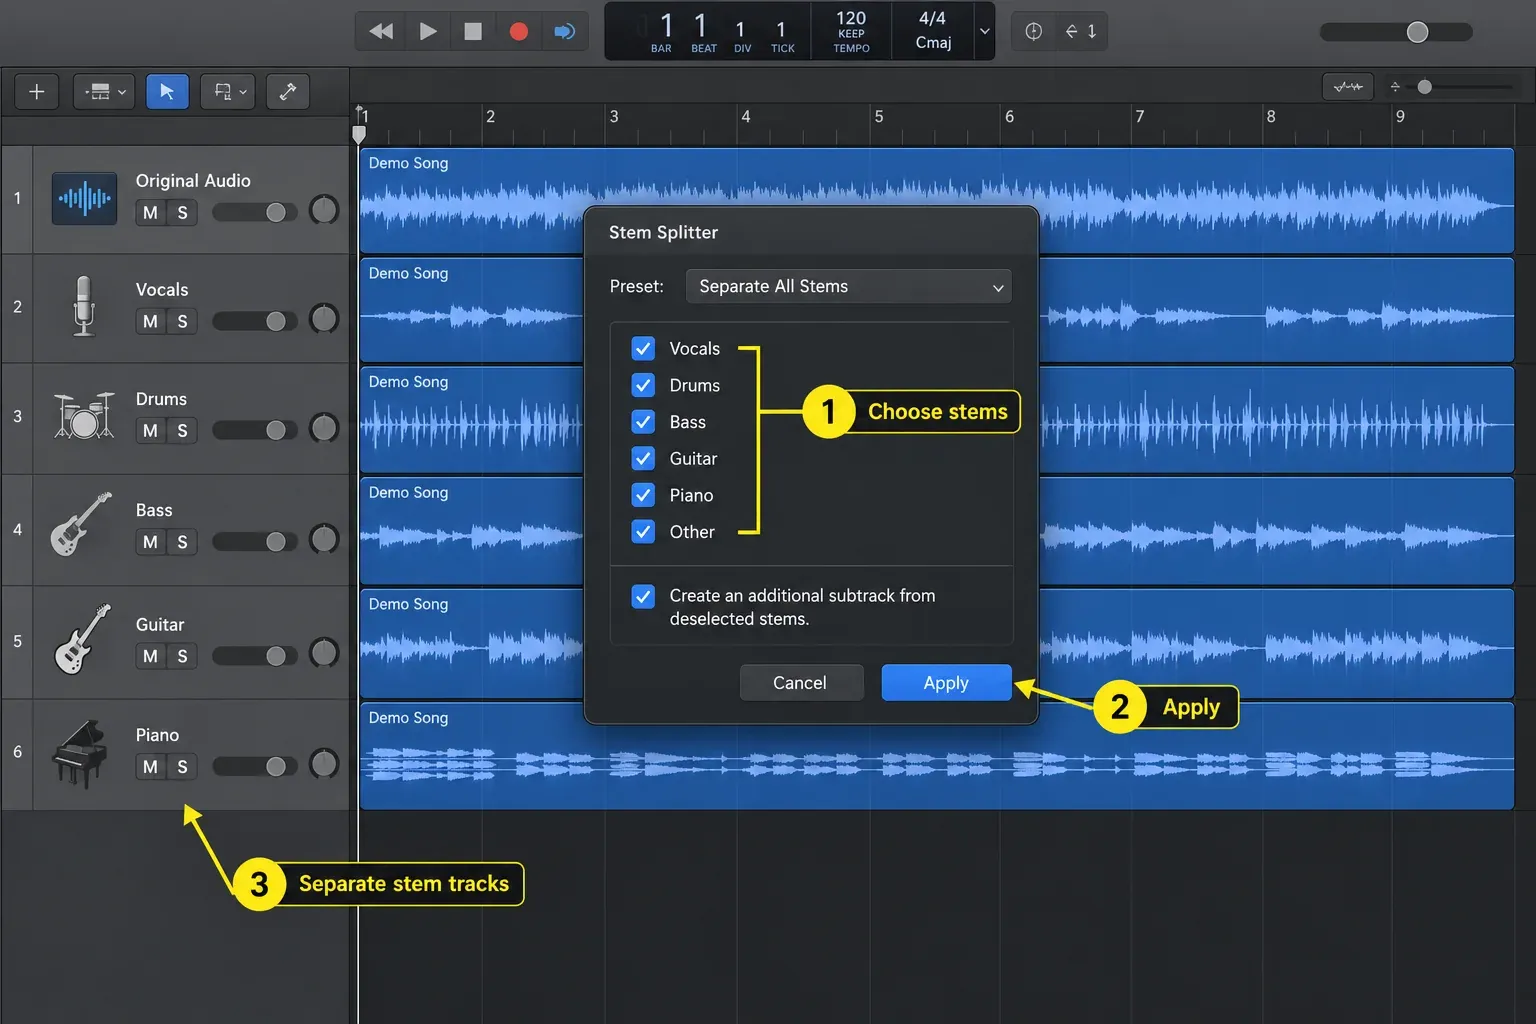Viewport: 1536px width, 1024px height.
Task: Open the Preset dropdown Separate All Stems
Action: pos(849,286)
